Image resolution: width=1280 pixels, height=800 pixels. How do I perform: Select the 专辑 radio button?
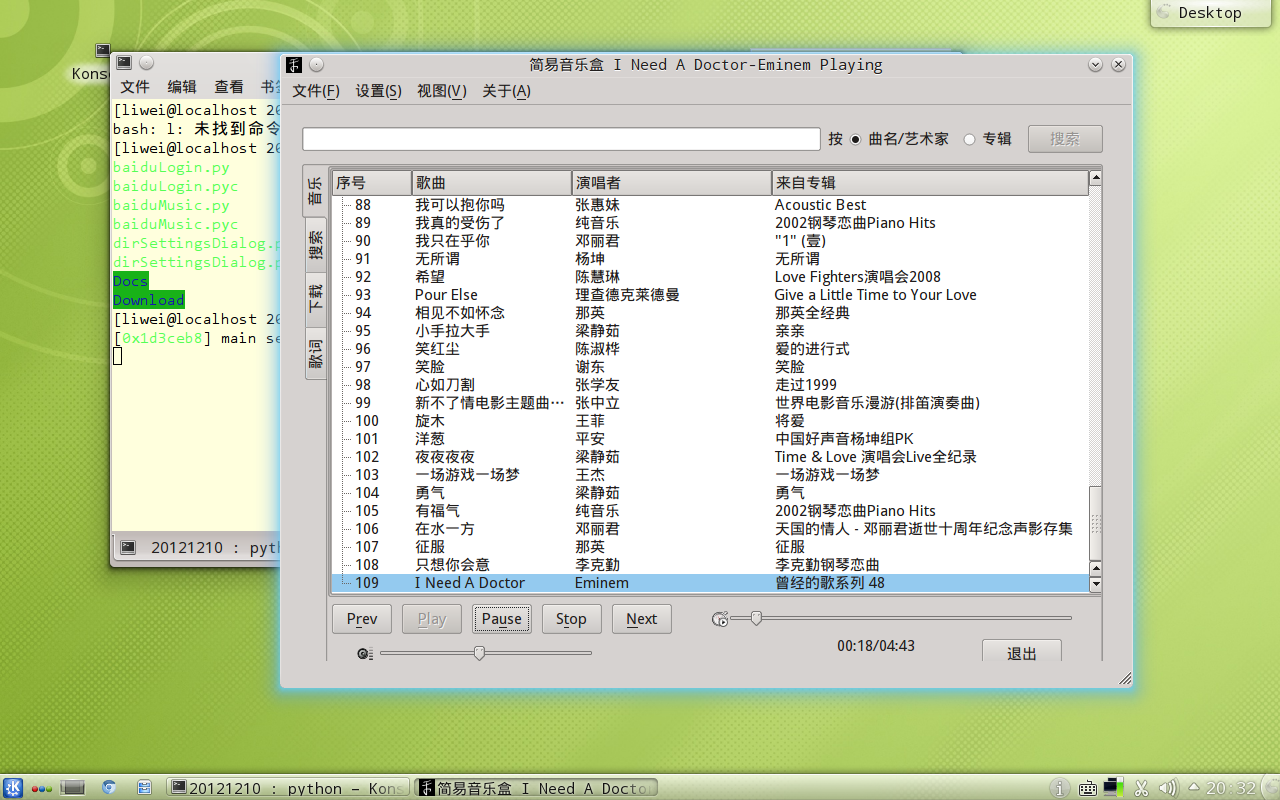969,139
